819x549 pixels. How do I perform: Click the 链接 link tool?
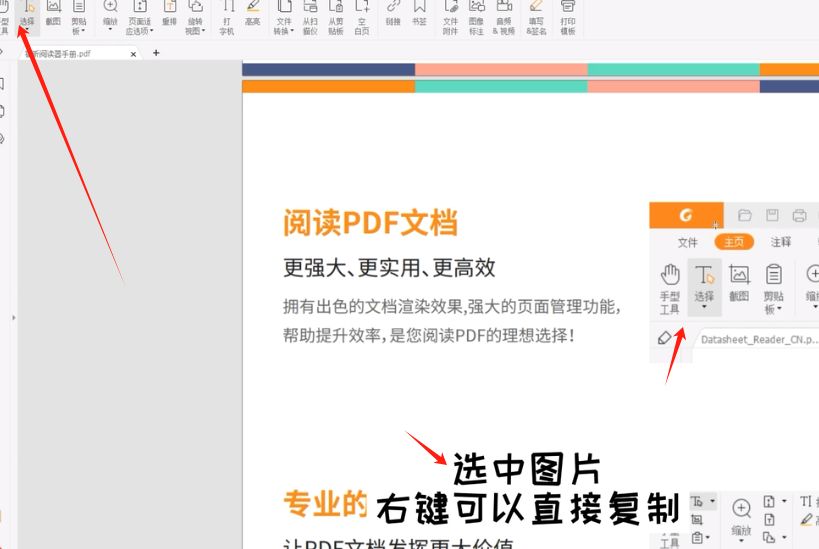point(393,15)
